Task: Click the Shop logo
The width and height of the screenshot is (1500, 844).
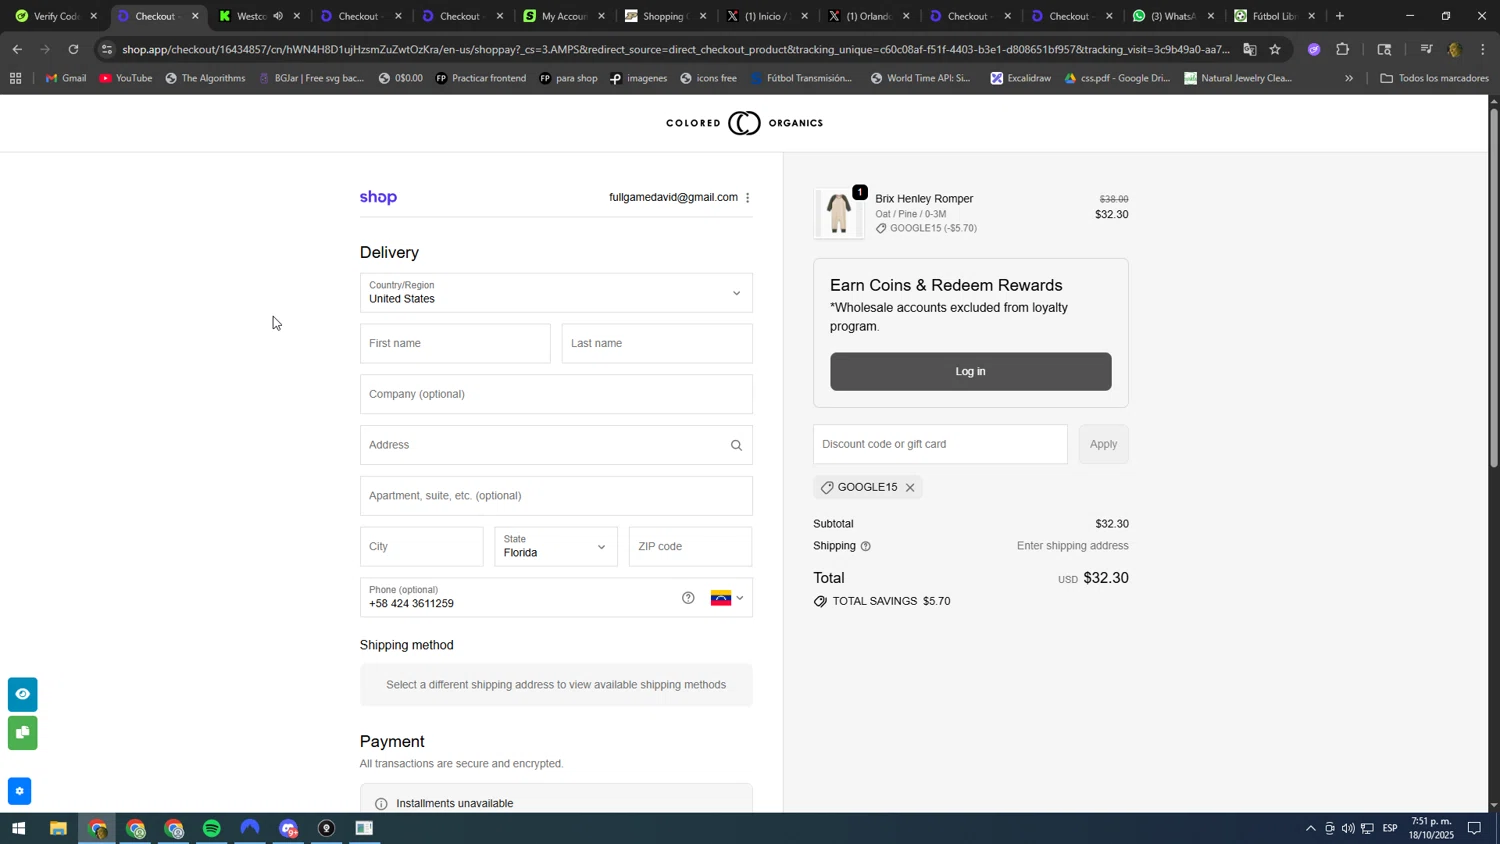Action: [378, 198]
